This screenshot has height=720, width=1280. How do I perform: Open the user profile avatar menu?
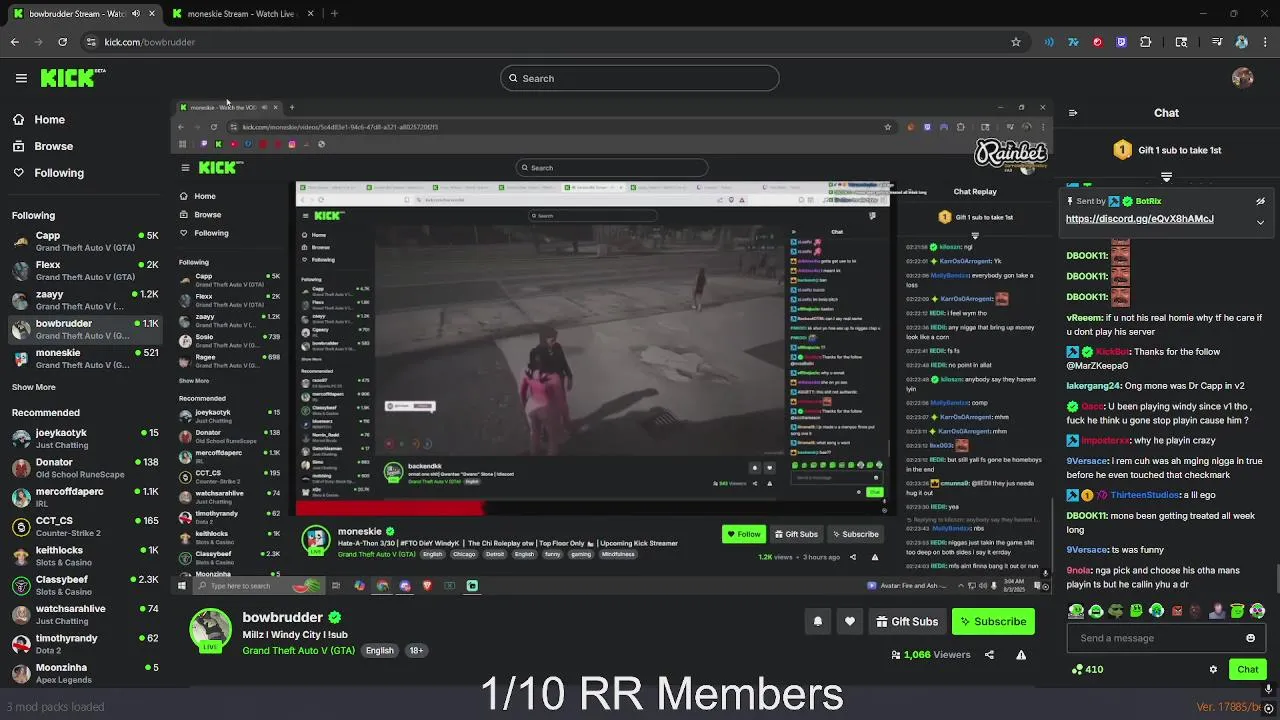pyautogui.click(x=1243, y=78)
